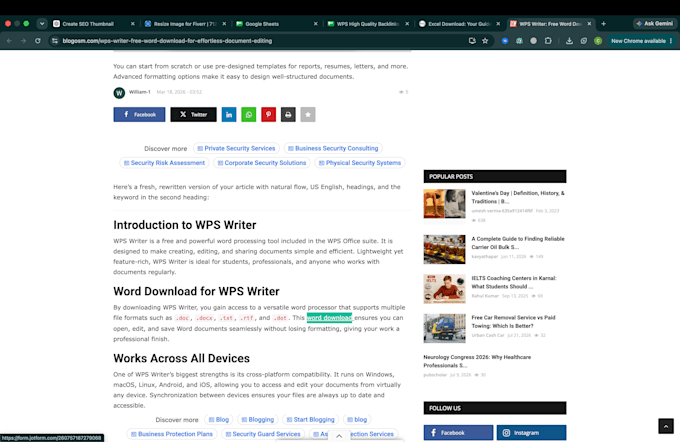Expand the bottom chevron-up overlay
Viewport: 680px width, 442px height.
(x=339, y=436)
